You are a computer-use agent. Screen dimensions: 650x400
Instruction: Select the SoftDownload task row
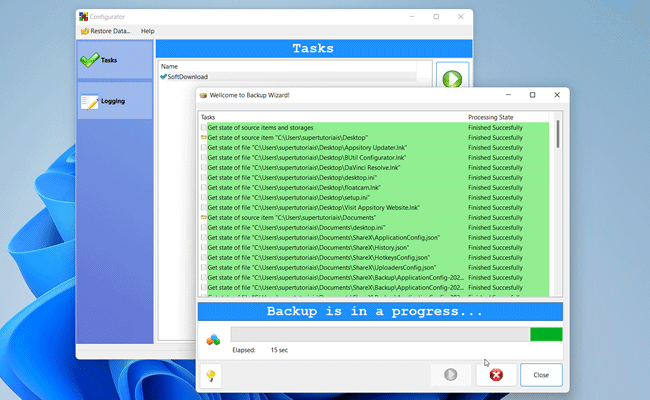[288, 77]
